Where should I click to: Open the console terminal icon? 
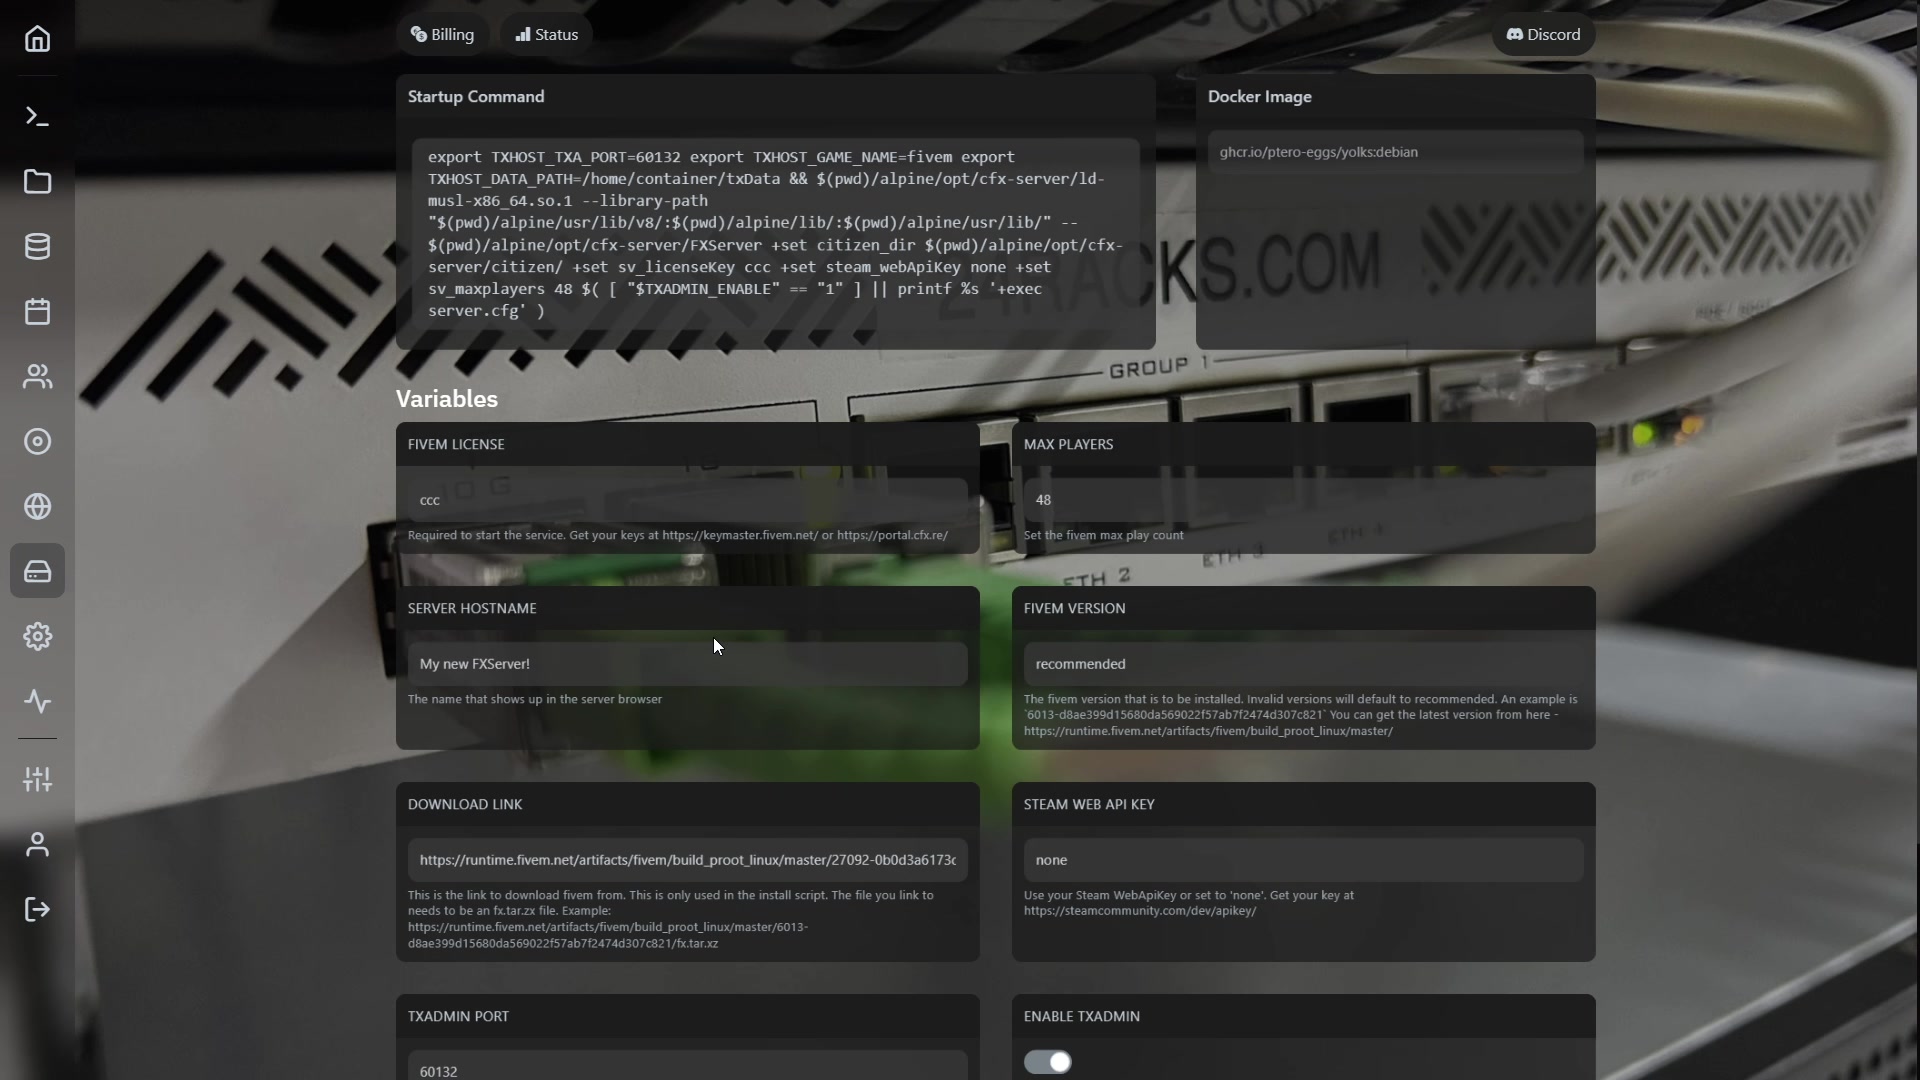(x=37, y=116)
